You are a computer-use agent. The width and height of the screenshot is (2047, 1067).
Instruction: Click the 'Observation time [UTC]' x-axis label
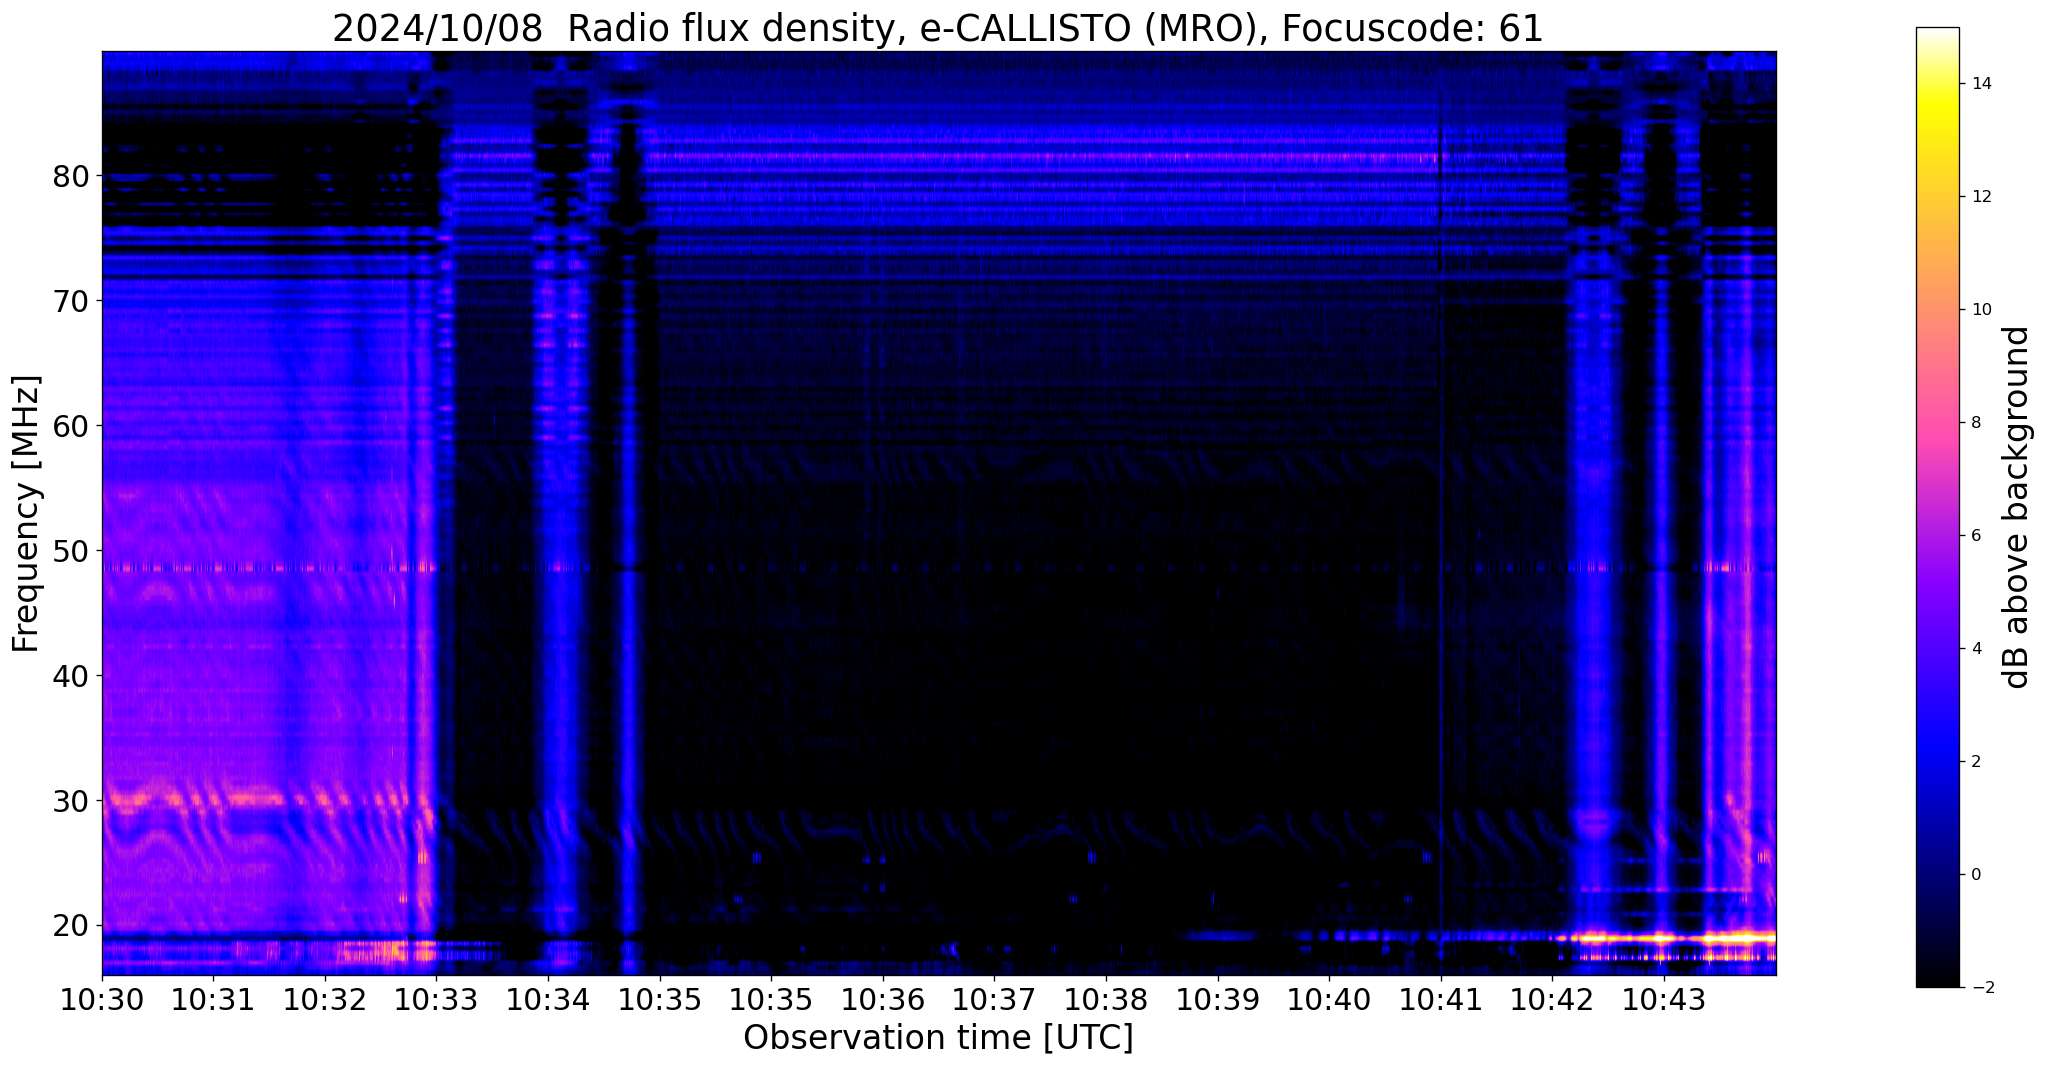coord(938,1038)
